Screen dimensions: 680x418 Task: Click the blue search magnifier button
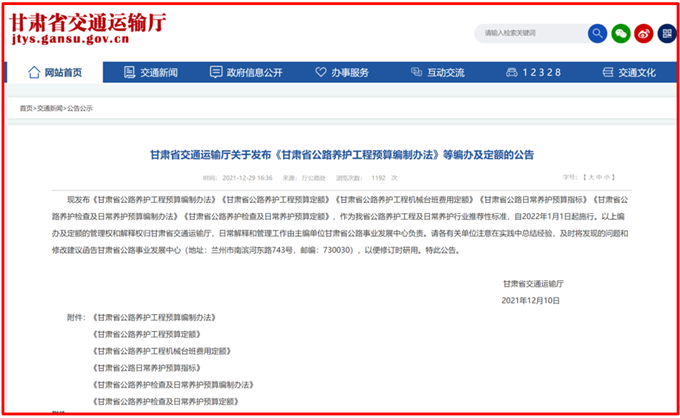click(597, 33)
